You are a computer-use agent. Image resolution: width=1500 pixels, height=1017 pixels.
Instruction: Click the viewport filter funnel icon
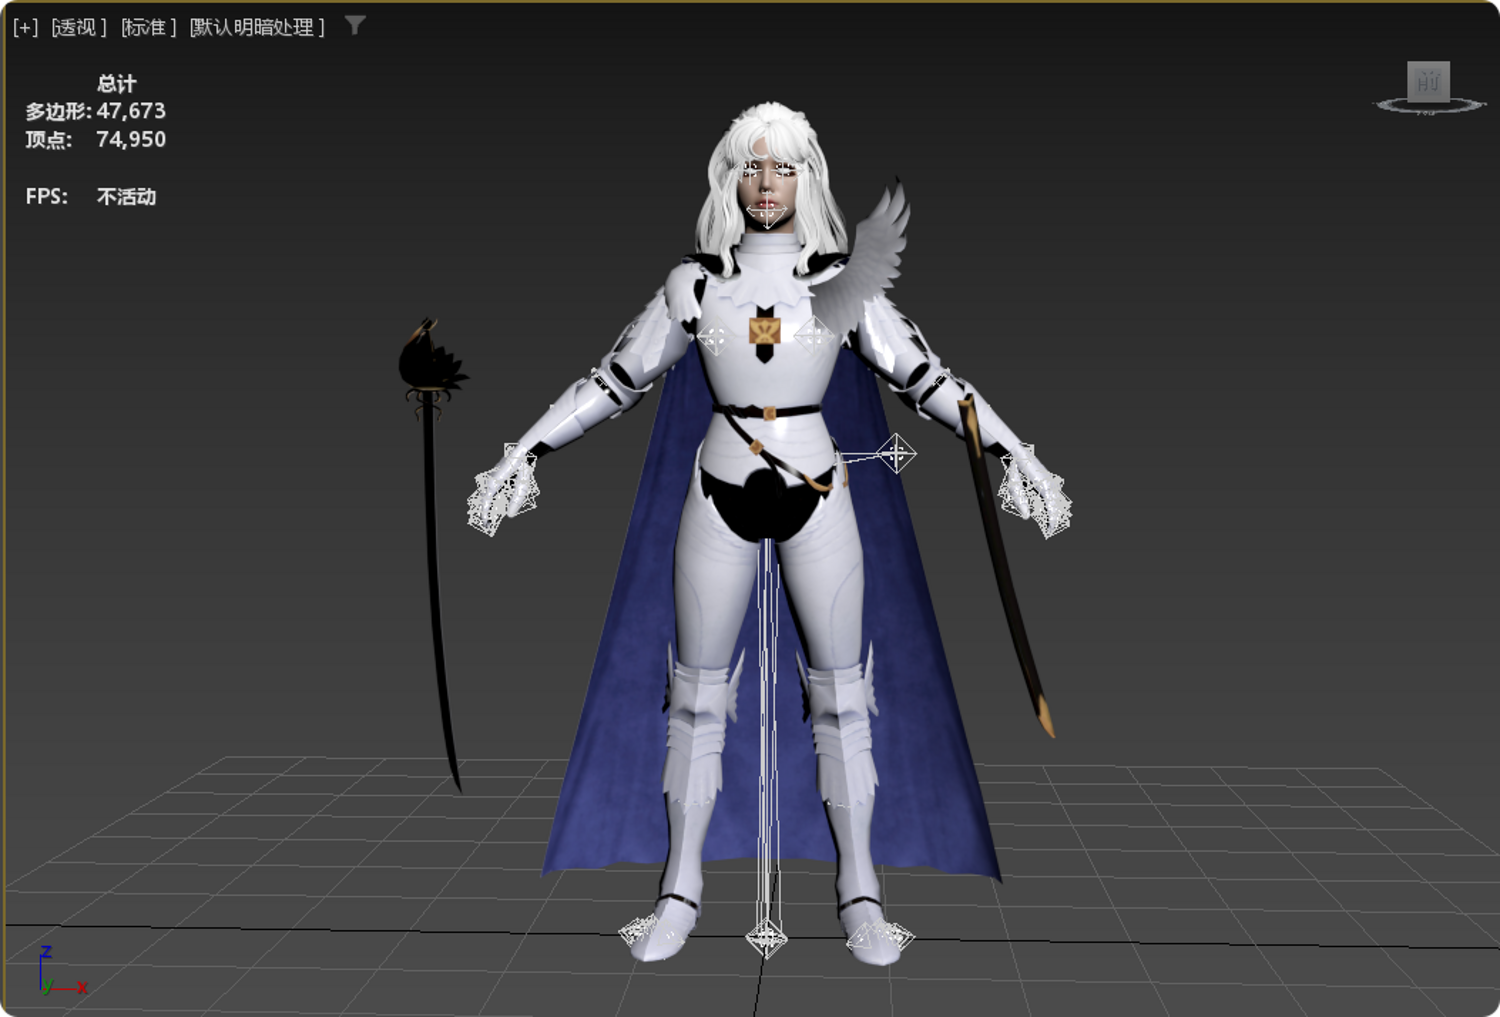point(355,25)
